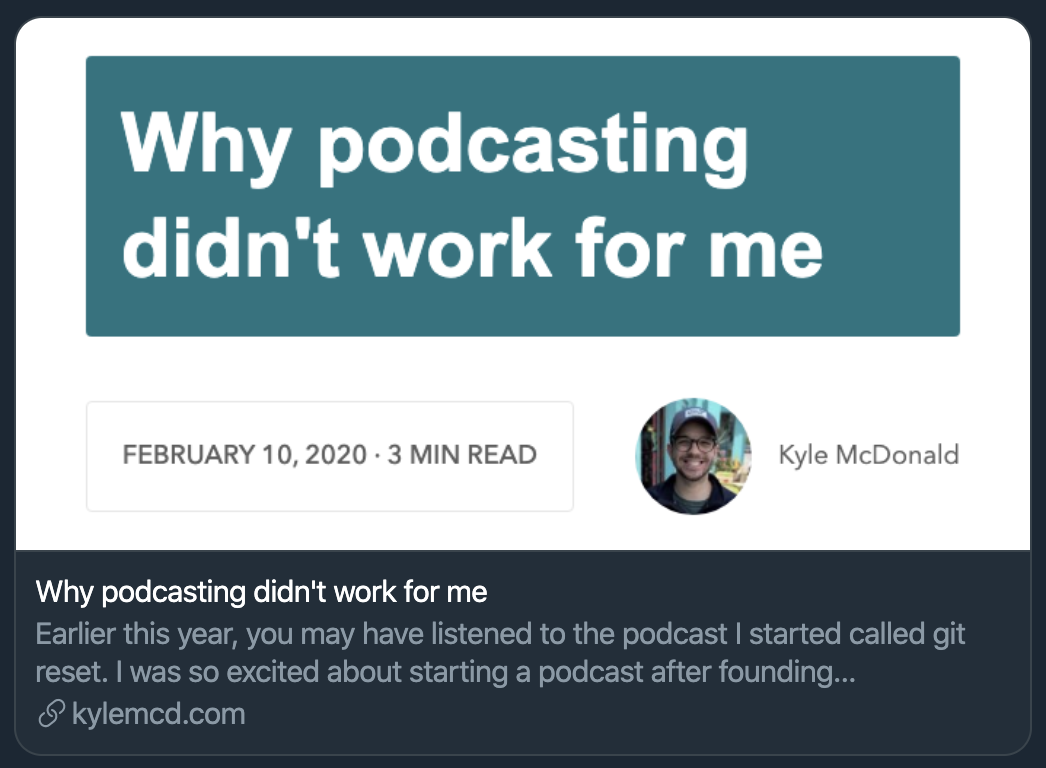Click the teal banner headline image
Screen dimensions: 1046x768
click(523, 196)
